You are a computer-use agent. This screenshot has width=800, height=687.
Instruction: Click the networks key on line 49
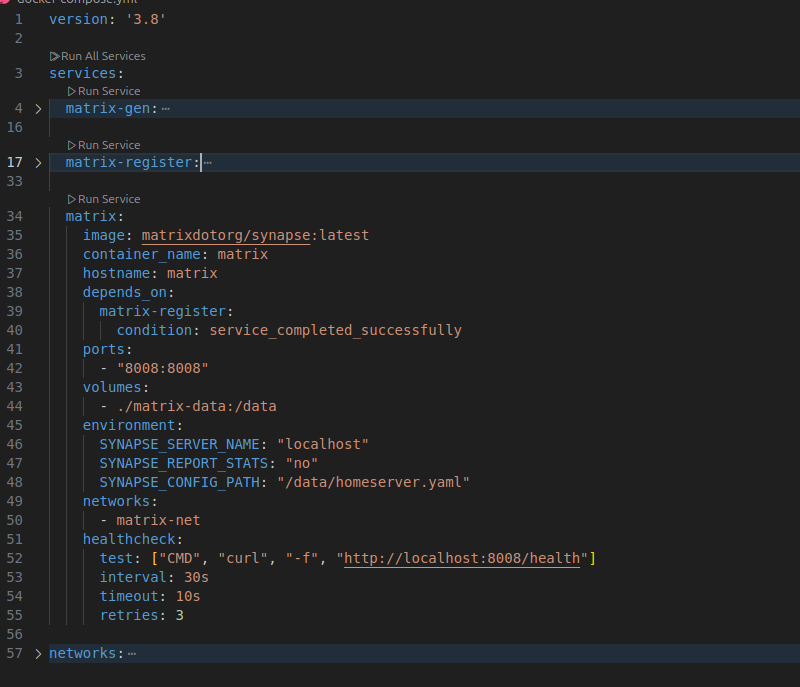[116, 501]
